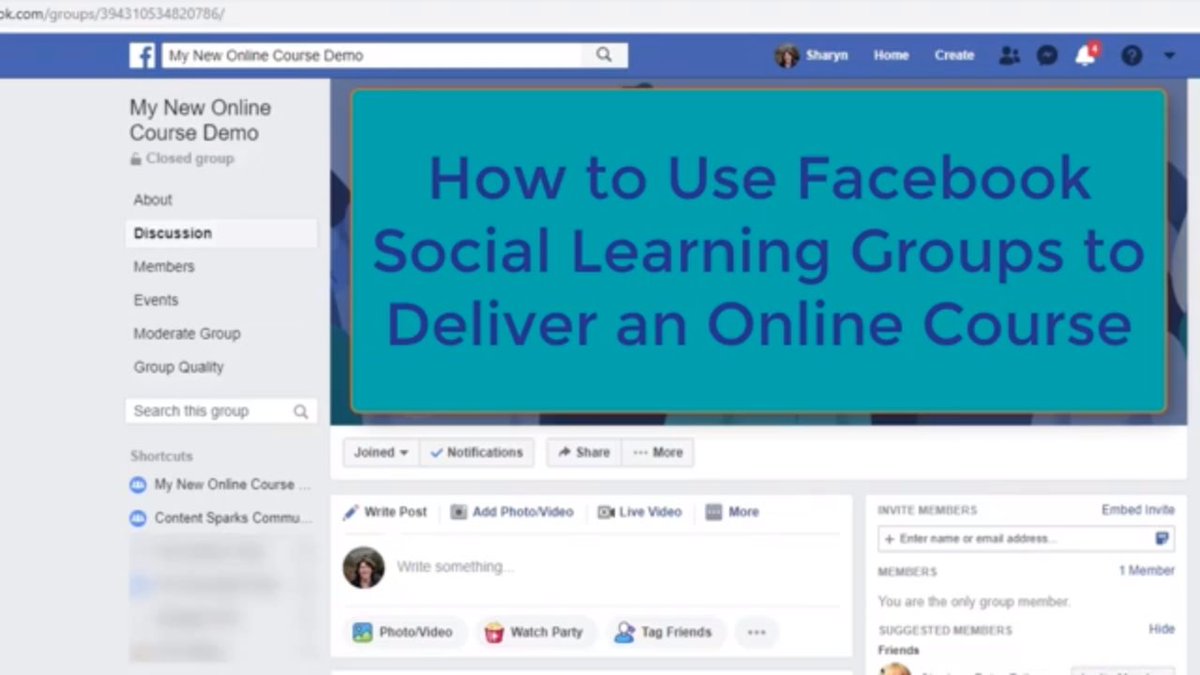Image resolution: width=1200 pixels, height=675 pixels.
Task: Click the Embed Invite link
Action: click(1138, 510)
